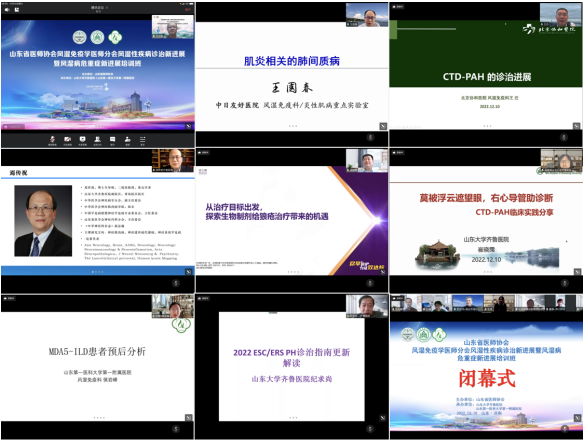Select dark-clothed participant thumbnail above 闭幕式 slide

[499, 303]
